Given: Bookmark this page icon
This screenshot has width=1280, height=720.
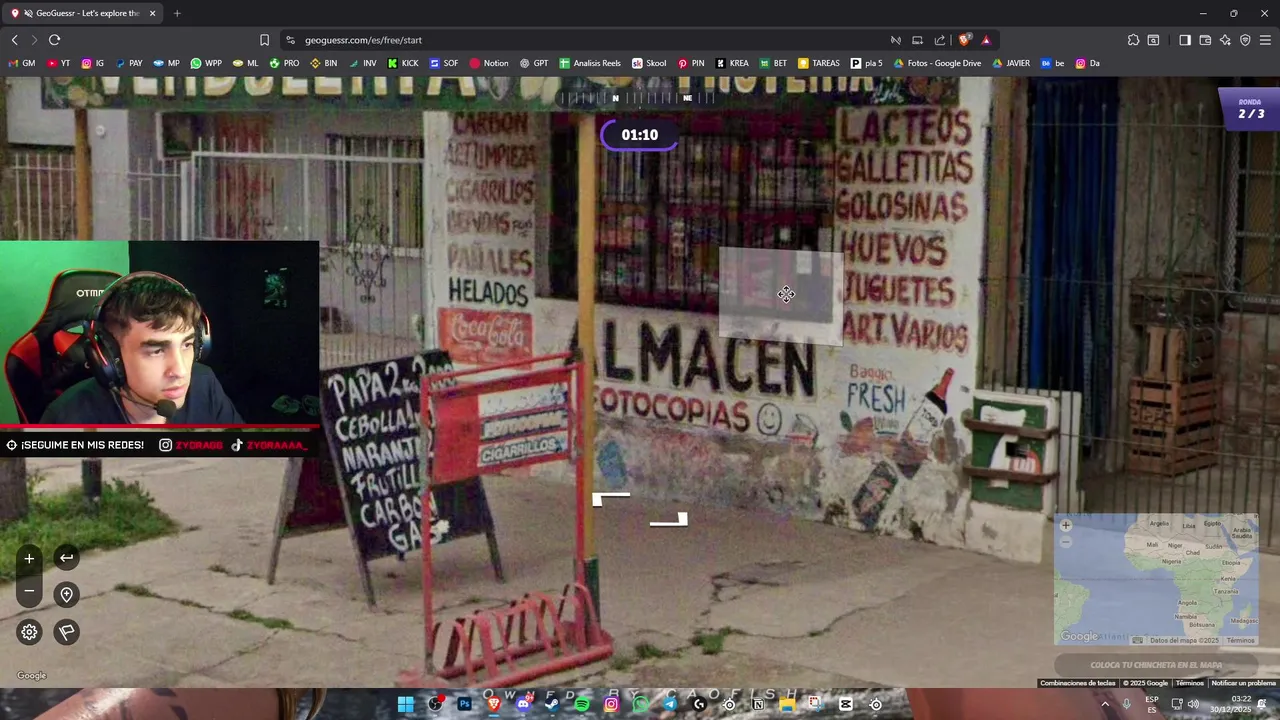Looking at the screenshot, I should 264,40.
